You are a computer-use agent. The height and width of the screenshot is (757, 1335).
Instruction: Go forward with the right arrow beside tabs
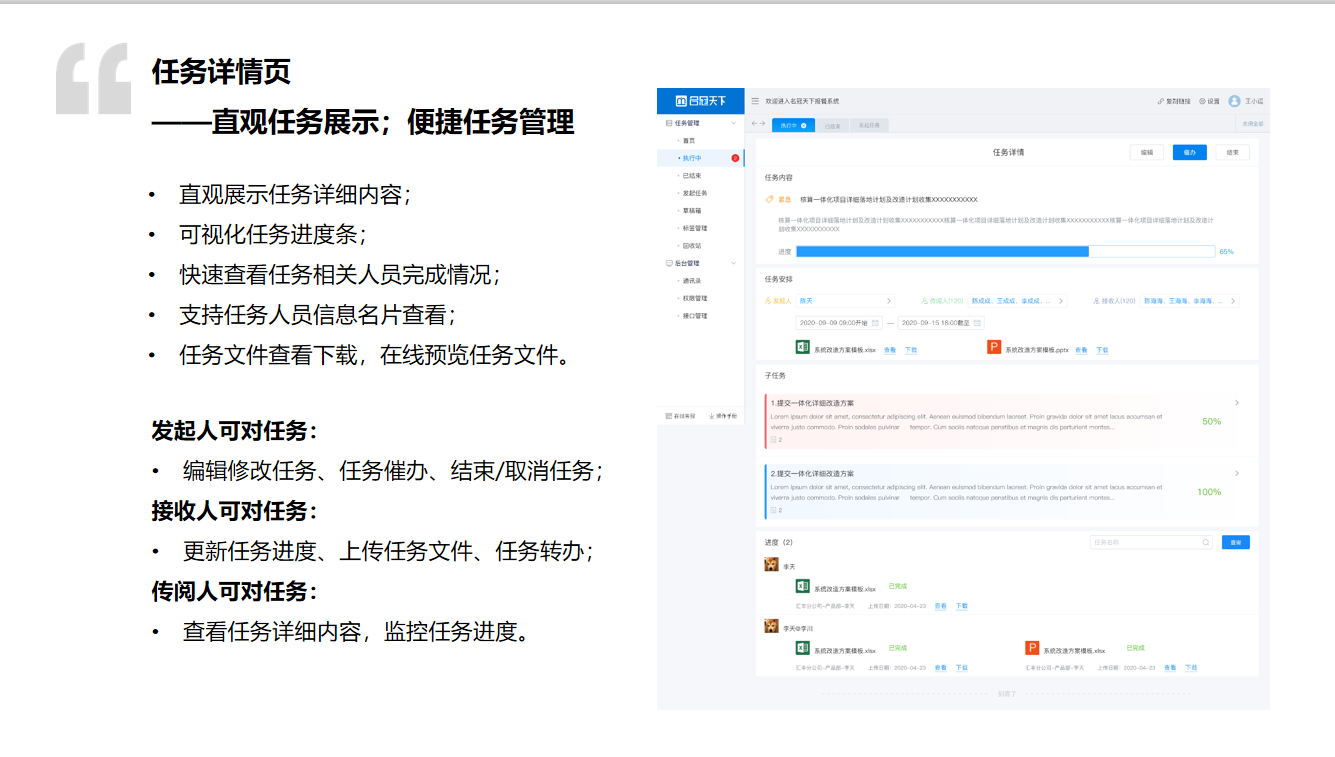763,124
